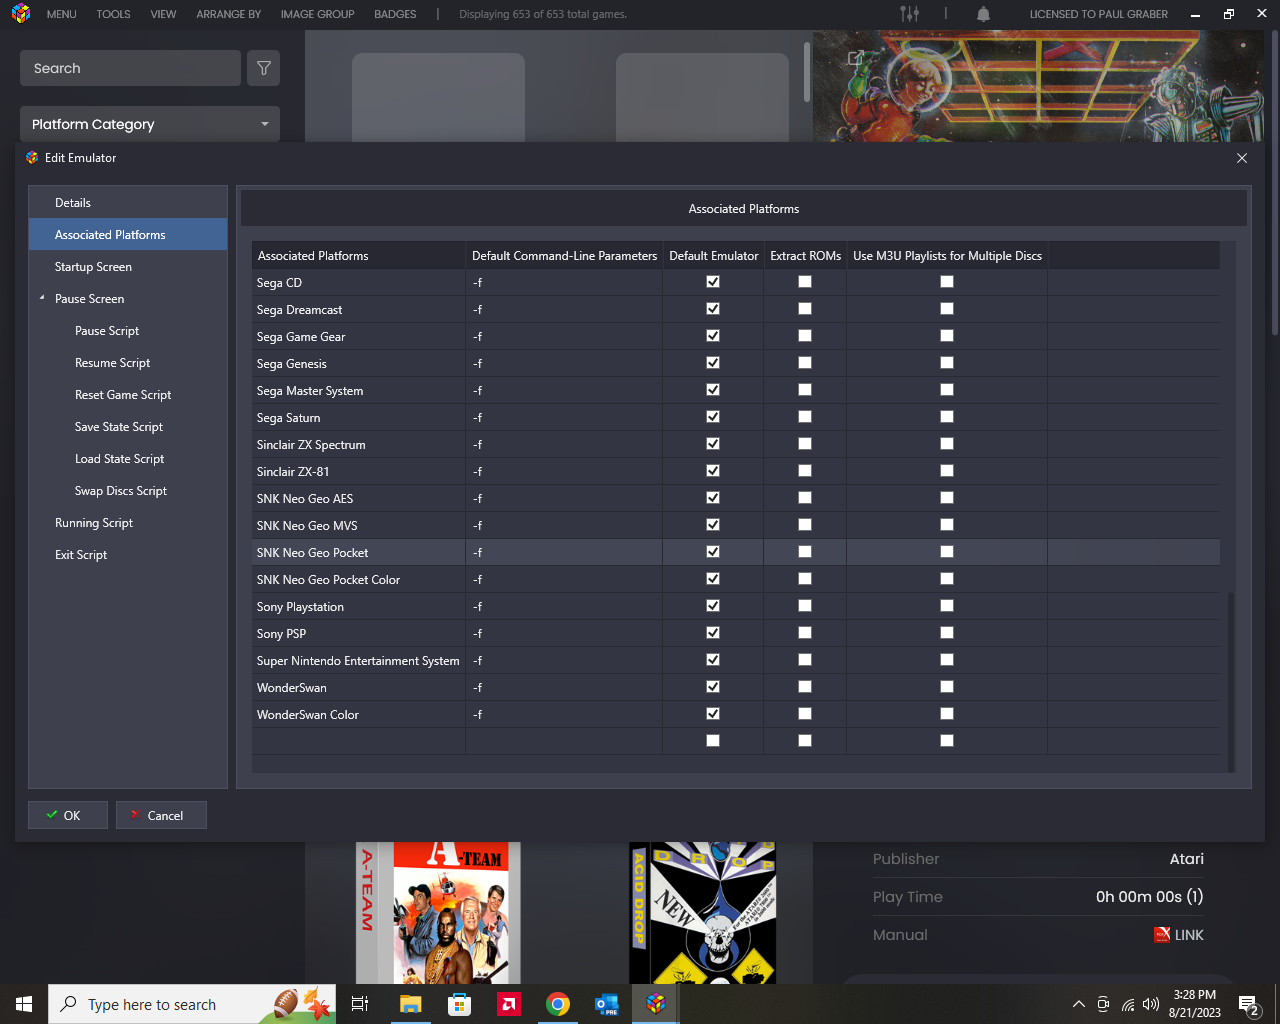Image resolution: width=1280 pixels, height=1024 pixels.
Task: Open the notifications bell icon
Action: point(983,14)
